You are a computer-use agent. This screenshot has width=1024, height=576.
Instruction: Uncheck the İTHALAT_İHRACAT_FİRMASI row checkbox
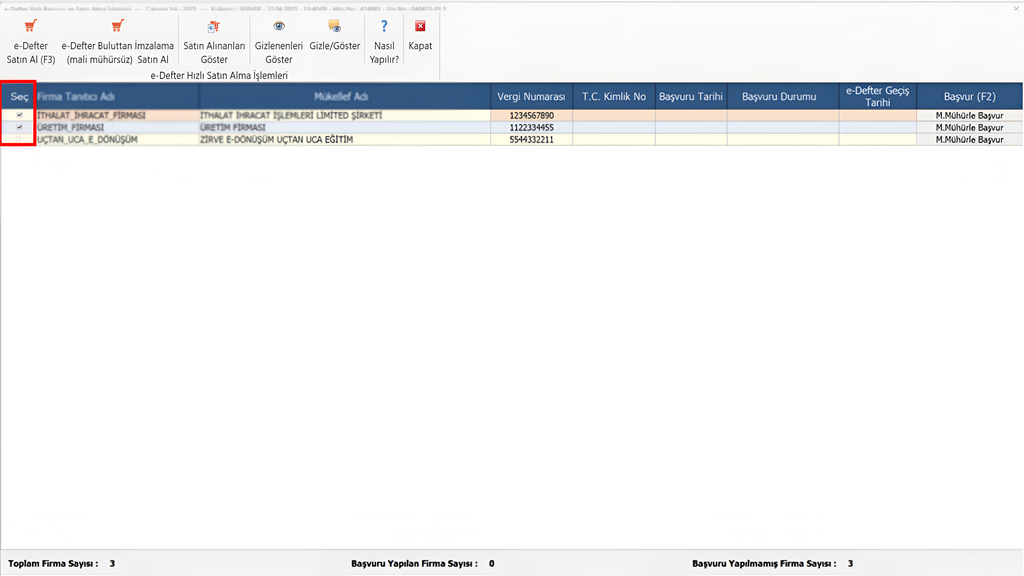(20, 115)
